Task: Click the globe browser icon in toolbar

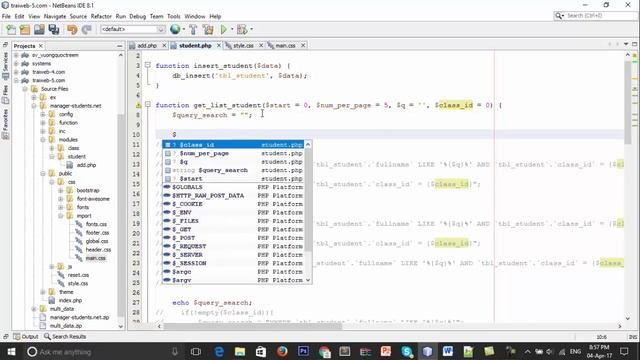Action: 175,29
